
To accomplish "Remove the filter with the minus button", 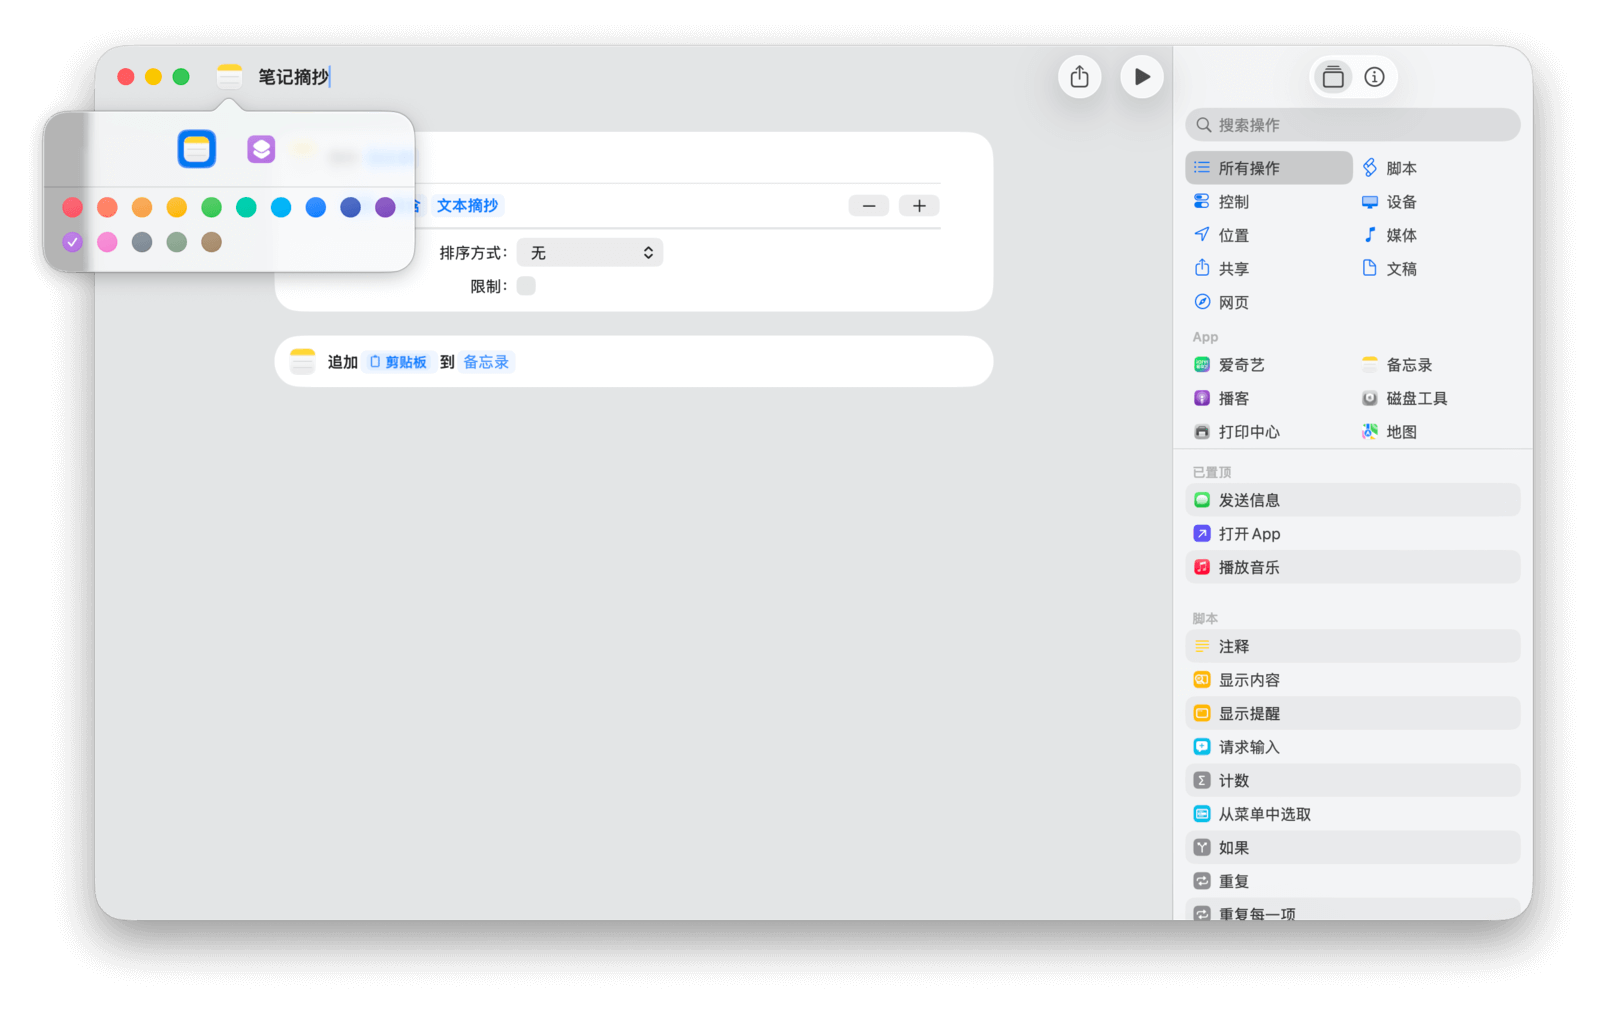I will click(x=869, y=206).
